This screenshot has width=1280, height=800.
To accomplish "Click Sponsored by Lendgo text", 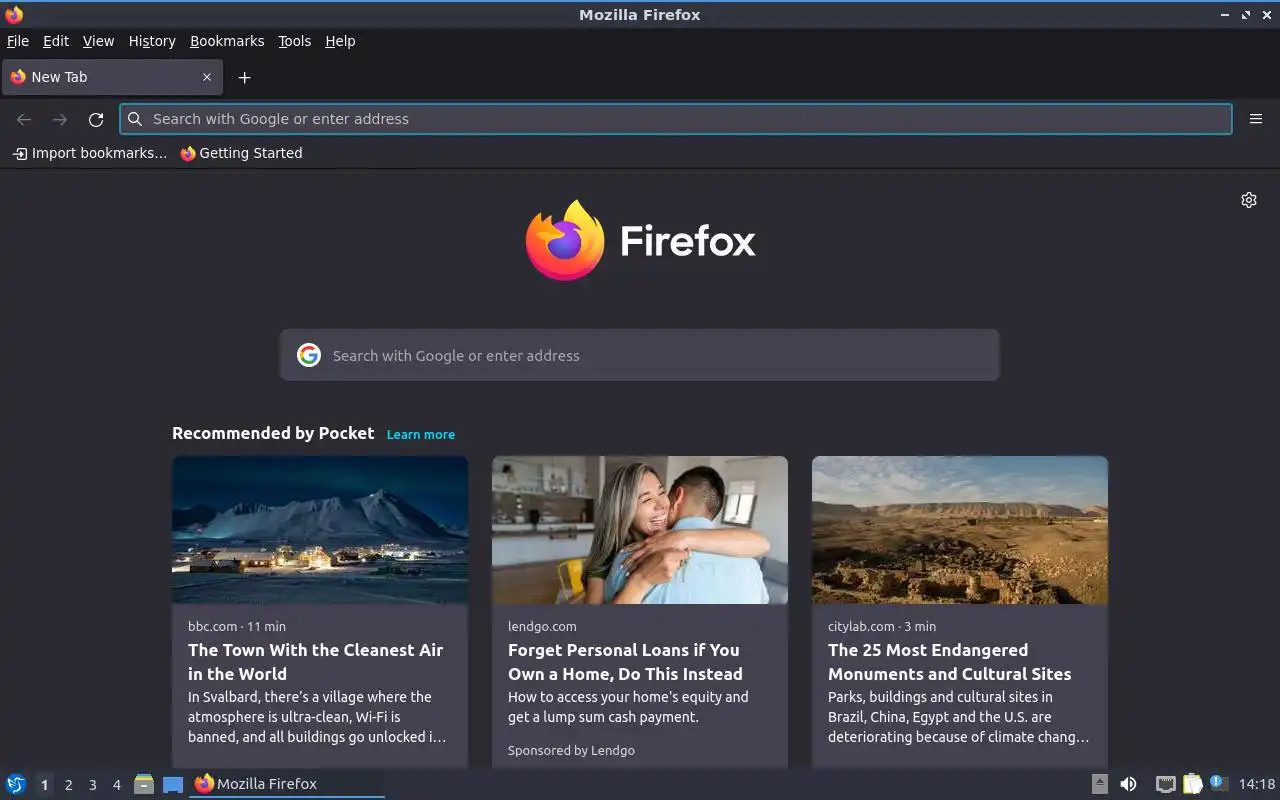I will click(571, 750).
